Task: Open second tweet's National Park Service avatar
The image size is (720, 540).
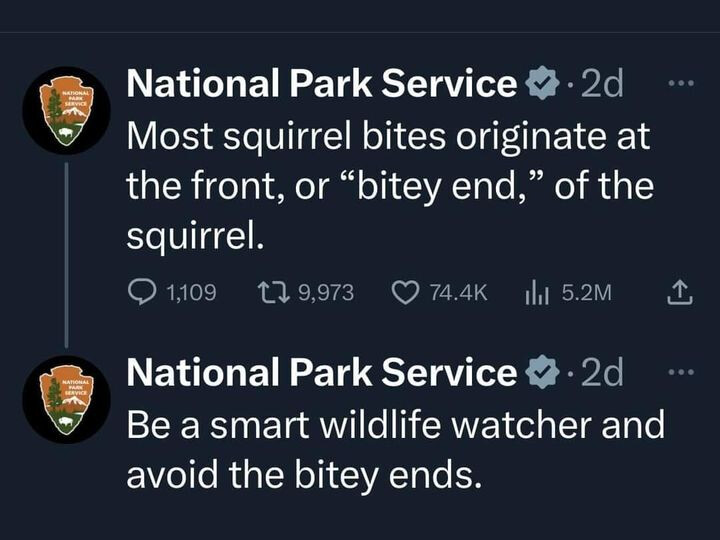Action: 66,399
